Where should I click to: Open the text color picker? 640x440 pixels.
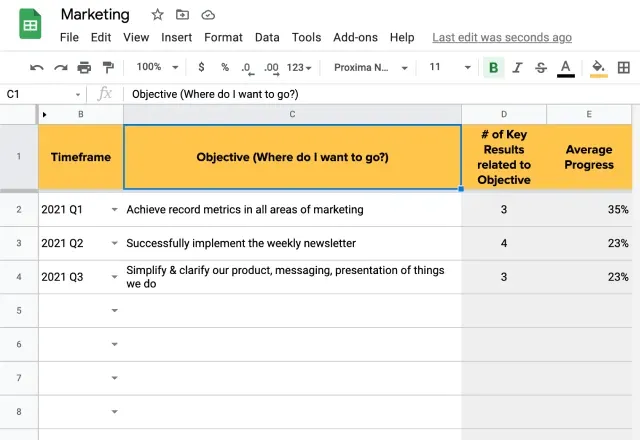[566, 68]
